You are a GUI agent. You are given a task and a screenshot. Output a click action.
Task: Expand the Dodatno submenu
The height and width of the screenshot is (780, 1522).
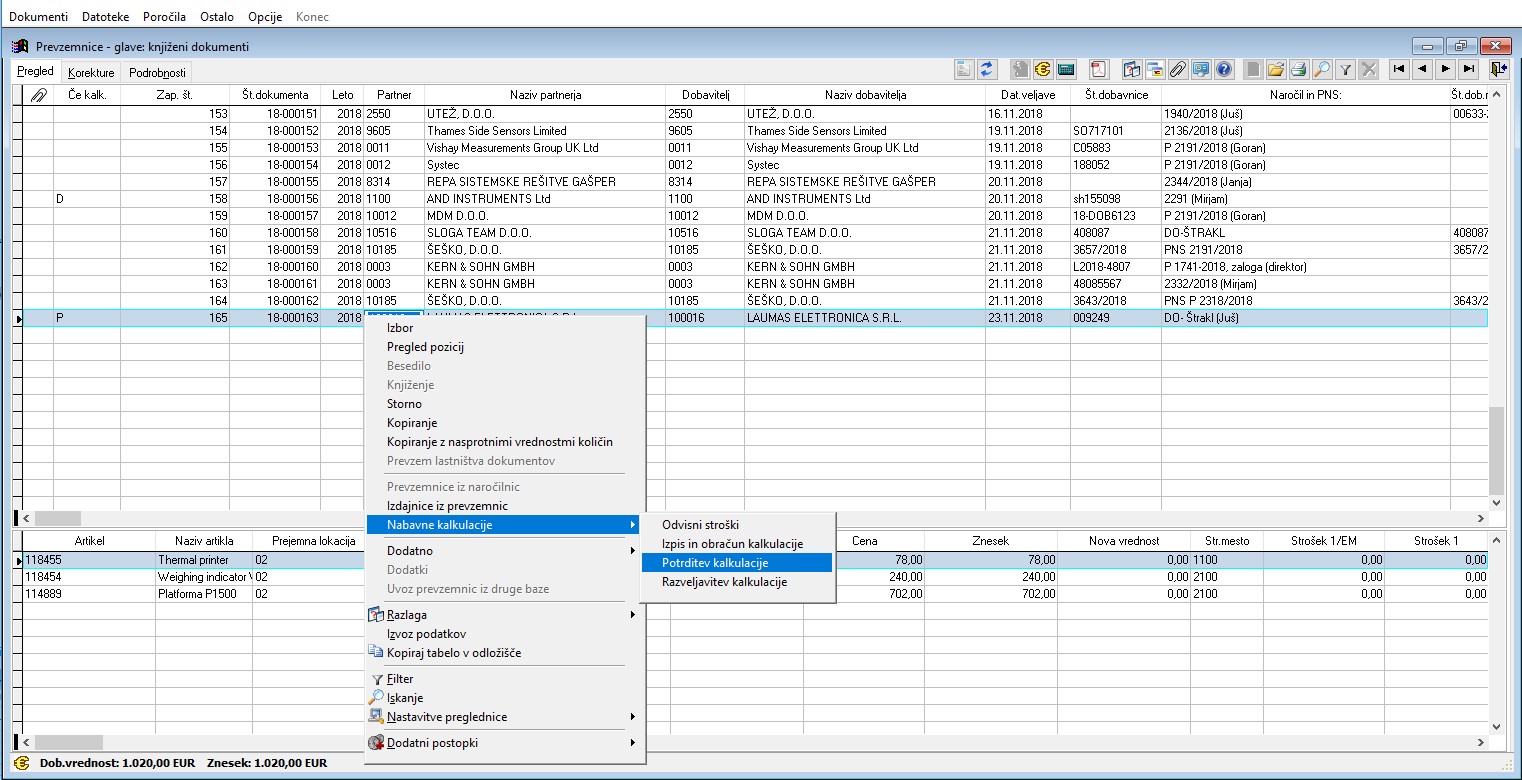(503, 551)
